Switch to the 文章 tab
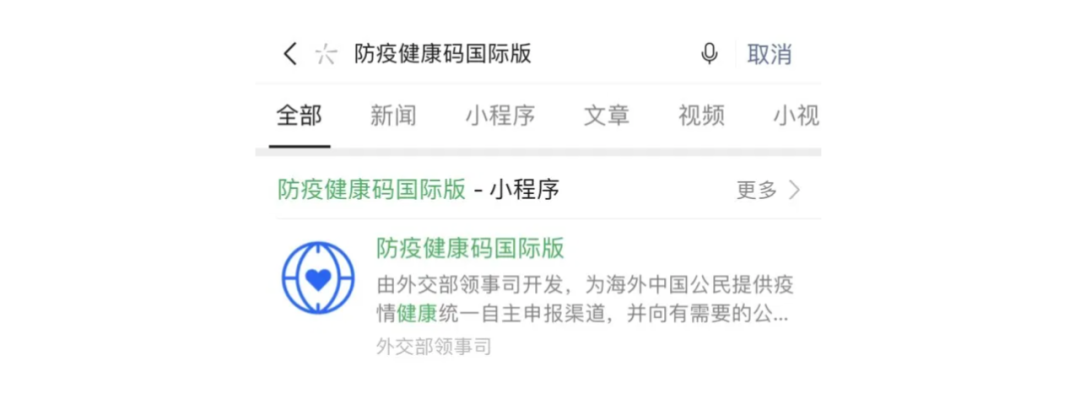 (607, 116)
